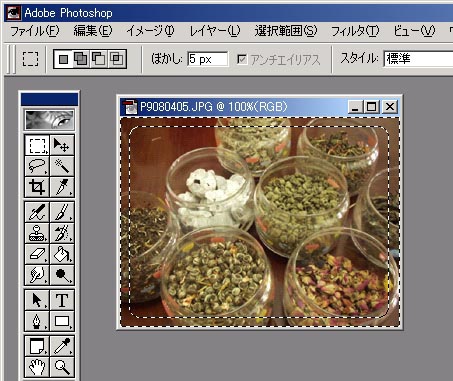Select the Move tool
Screen dimensions: 453x381
(62, 145)
